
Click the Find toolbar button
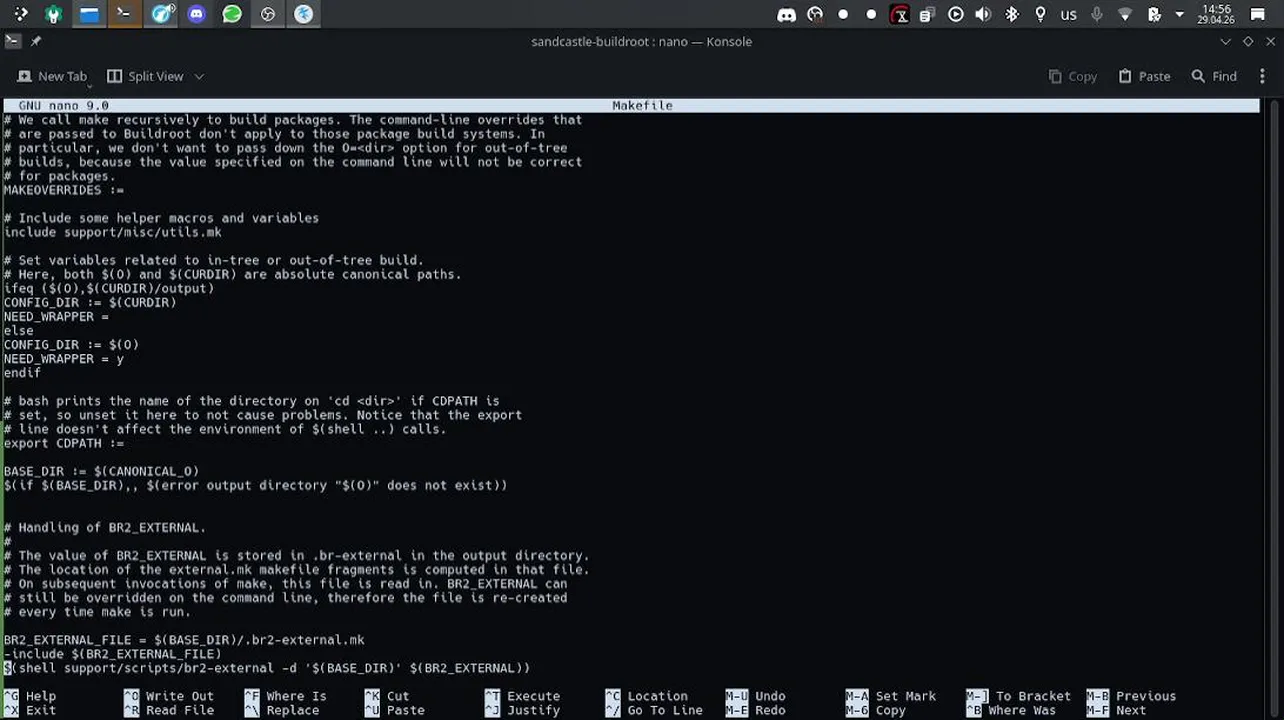pos(1214,76)
